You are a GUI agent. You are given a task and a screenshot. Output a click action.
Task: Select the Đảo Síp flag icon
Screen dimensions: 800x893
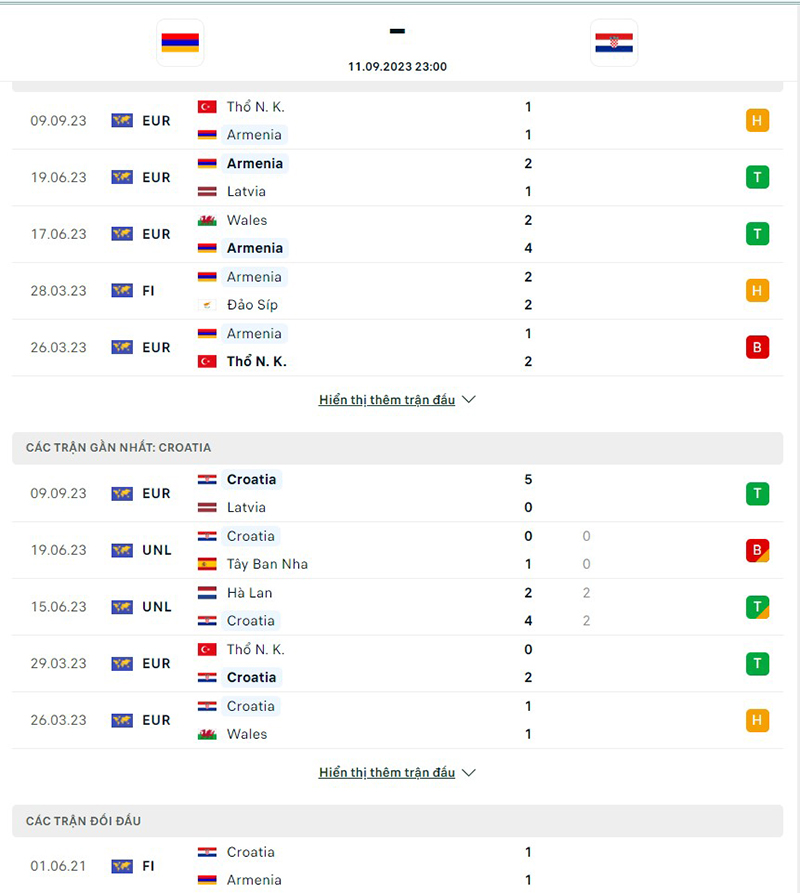(x=206, y=304)
